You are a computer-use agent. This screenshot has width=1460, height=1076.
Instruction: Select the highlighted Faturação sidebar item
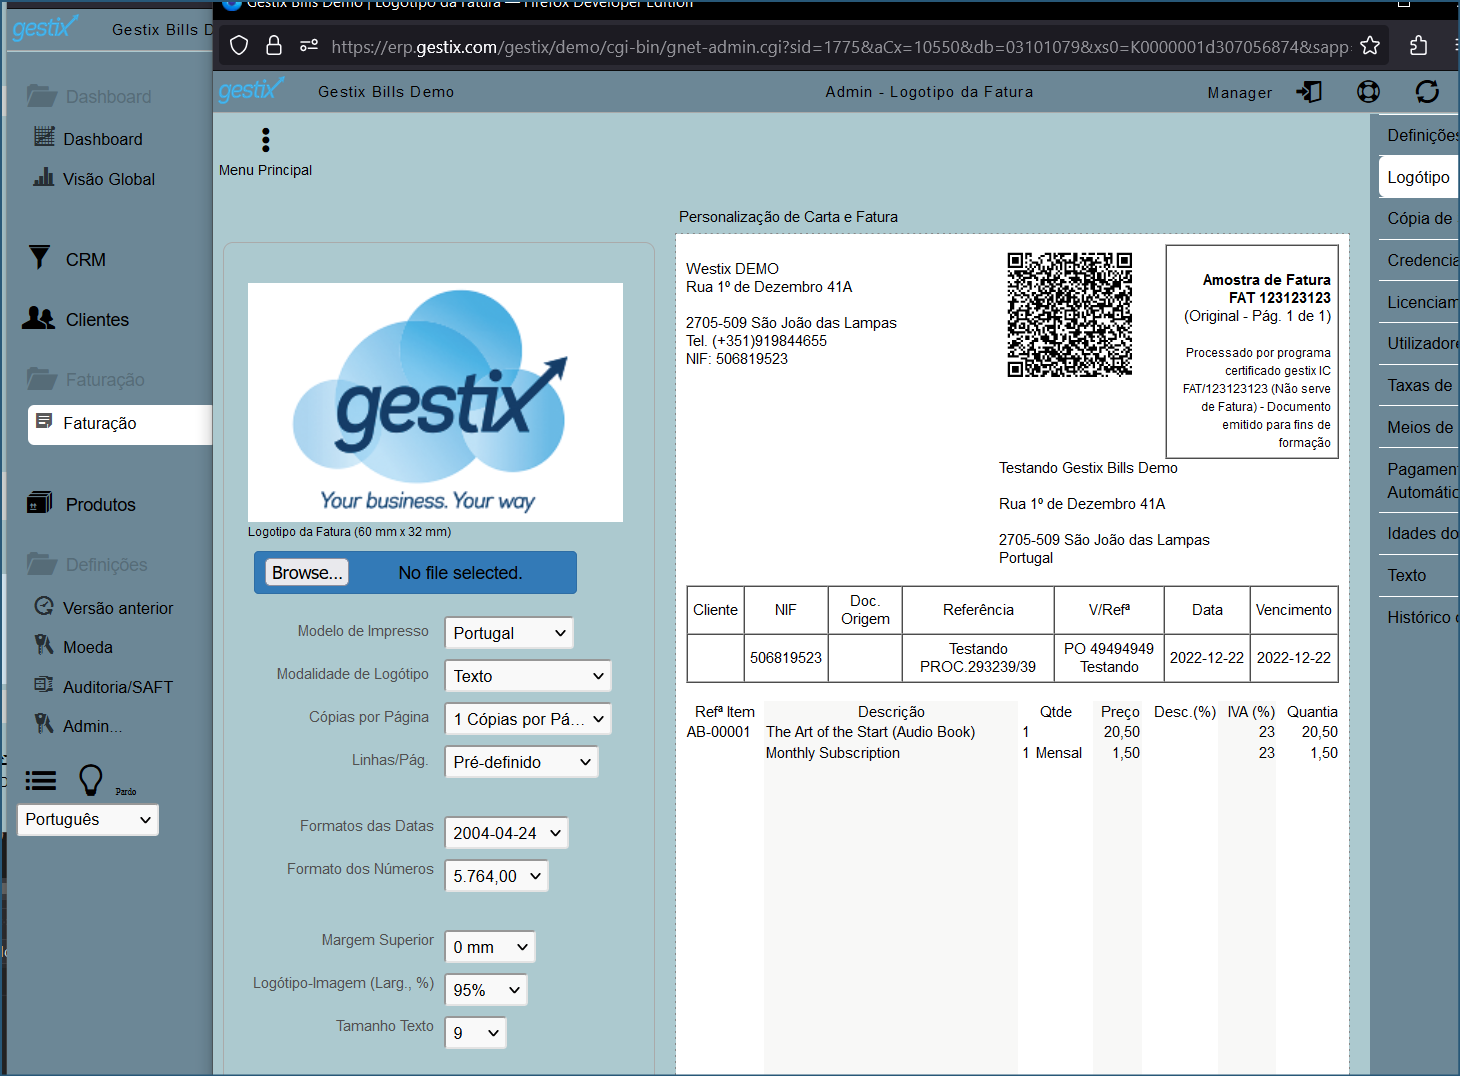click(120, 424)
